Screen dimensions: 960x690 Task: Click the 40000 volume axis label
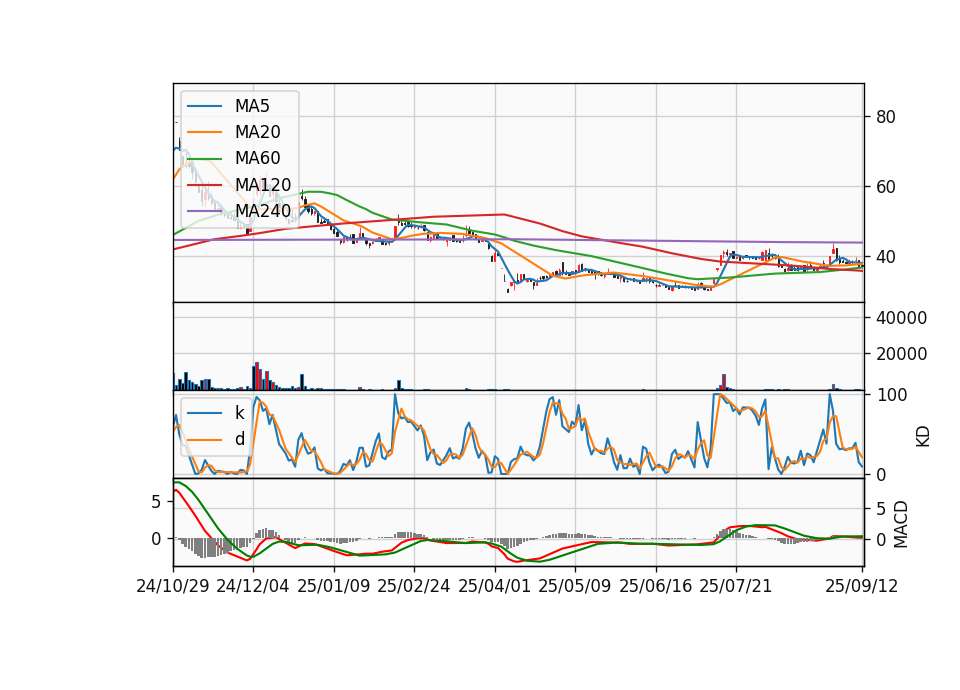tap(901, 318)
